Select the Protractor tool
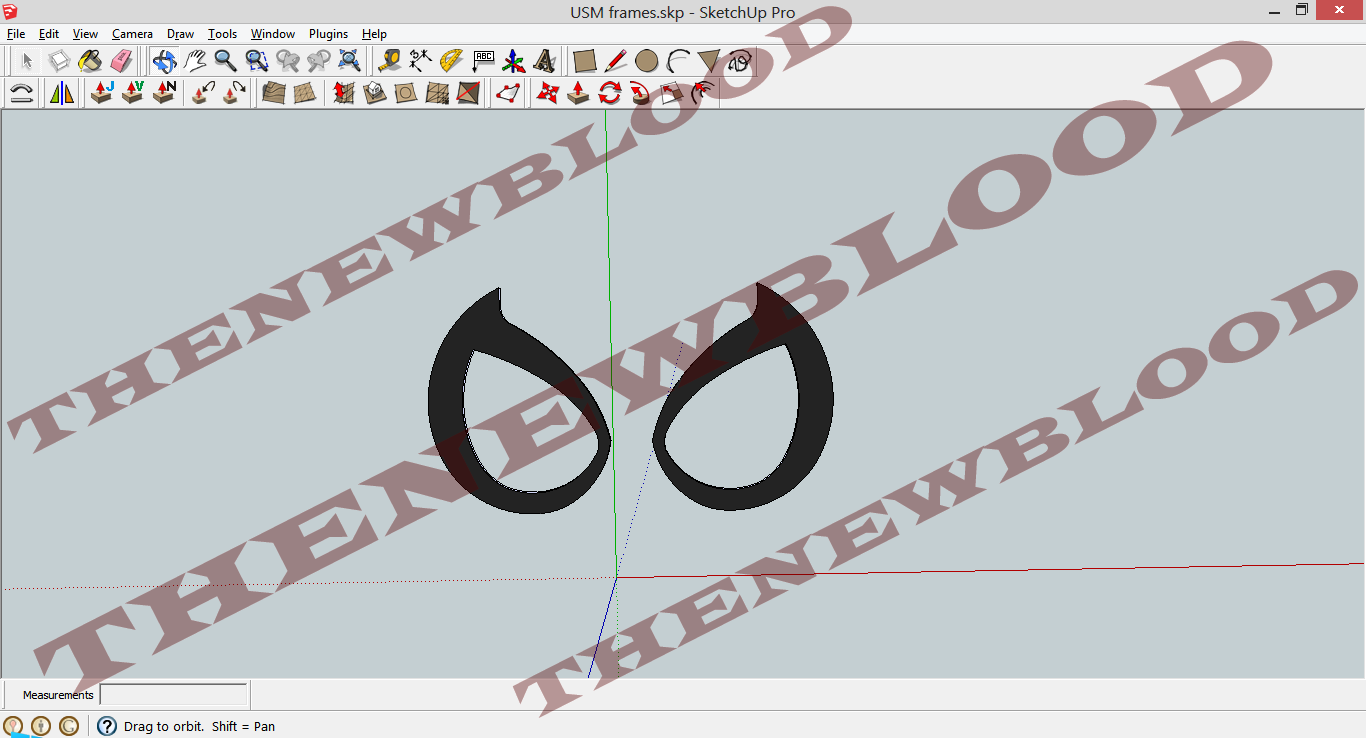The image size is (1366, 738). [452, 61]
